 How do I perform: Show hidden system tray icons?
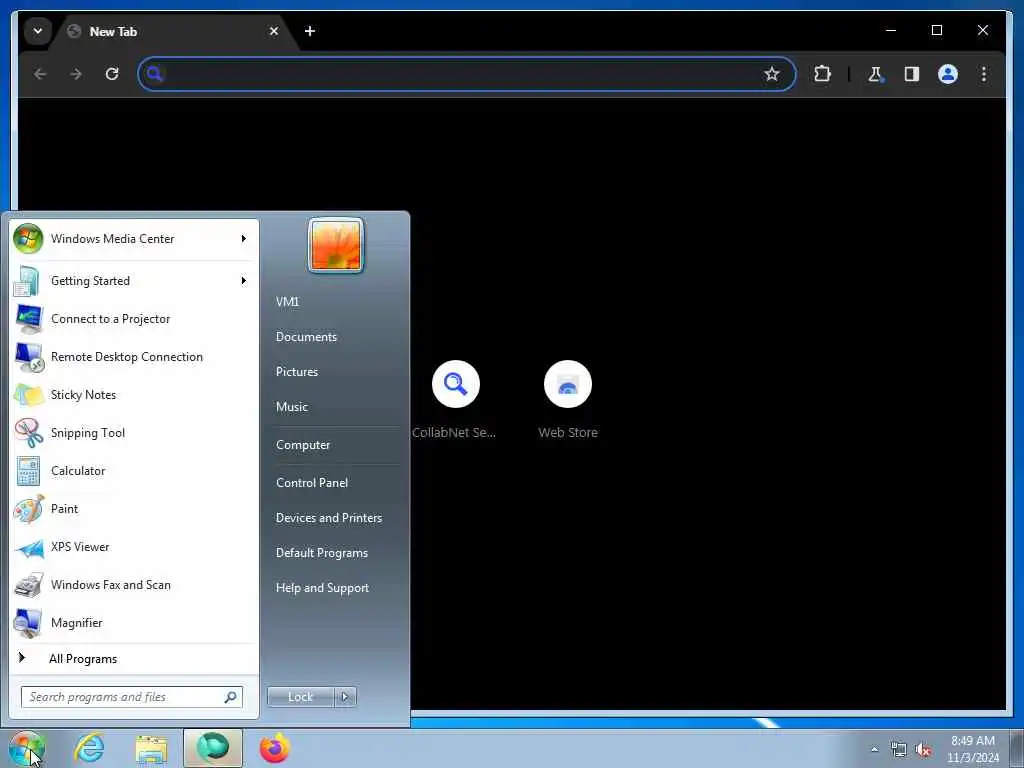tap(874, 749)
